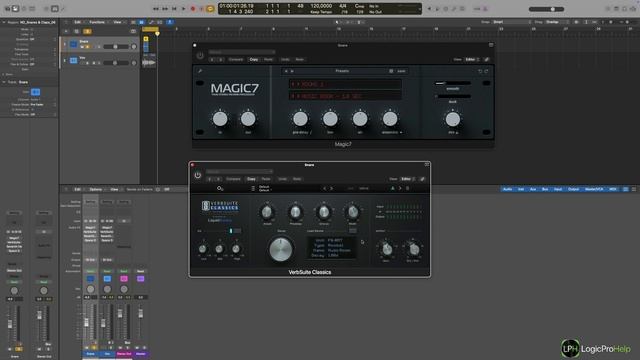The image size is (640, 360).
Task: Click the VerbSuite Predelay knob
Action: tap(295, 212)
